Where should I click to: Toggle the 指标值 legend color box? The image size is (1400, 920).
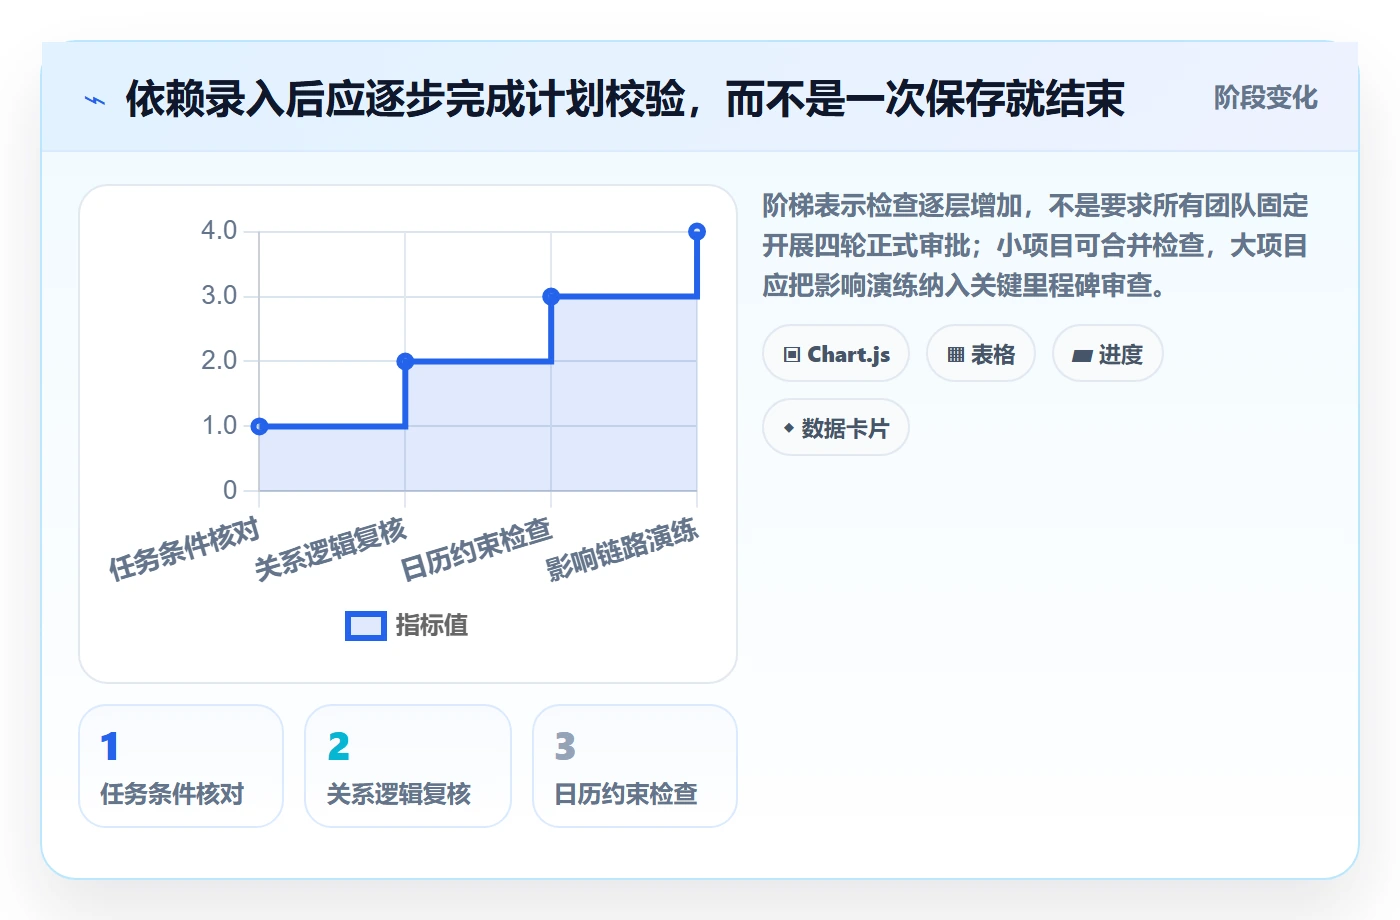366,626
